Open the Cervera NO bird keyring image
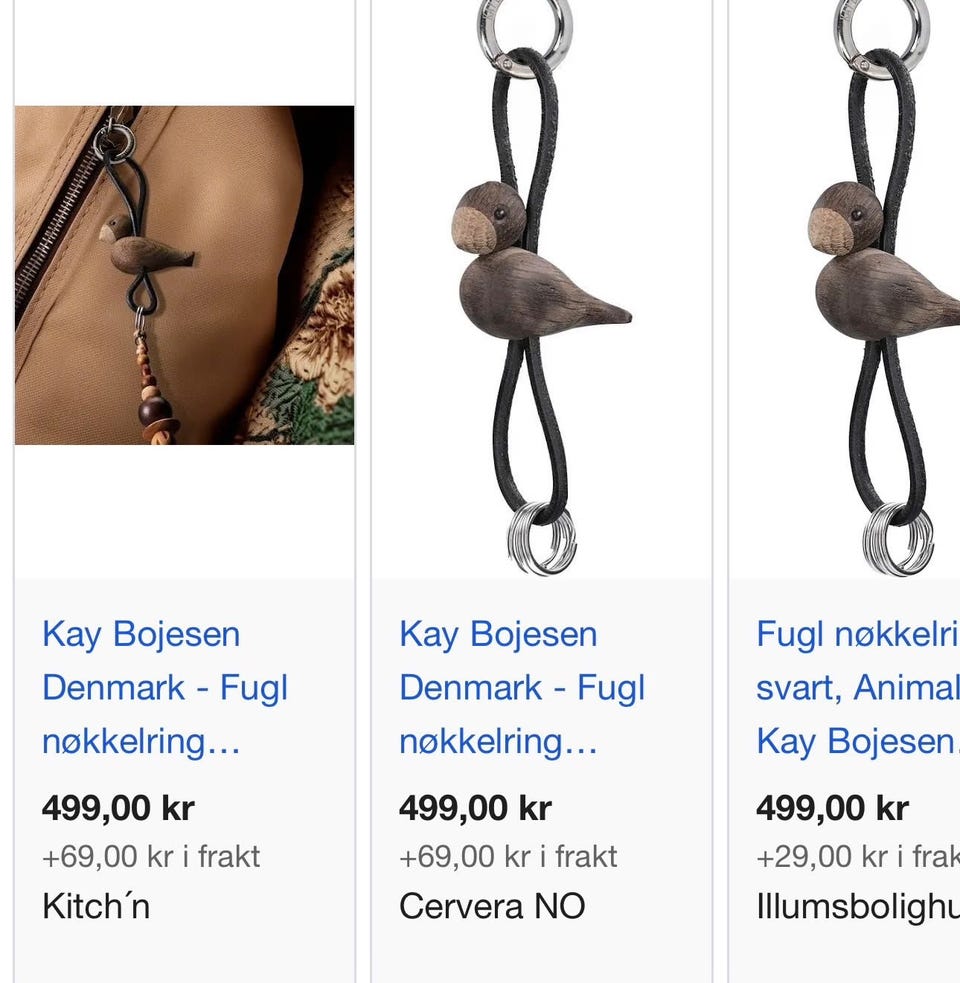This screenshot has height=983, width=960. pos(542,288)
